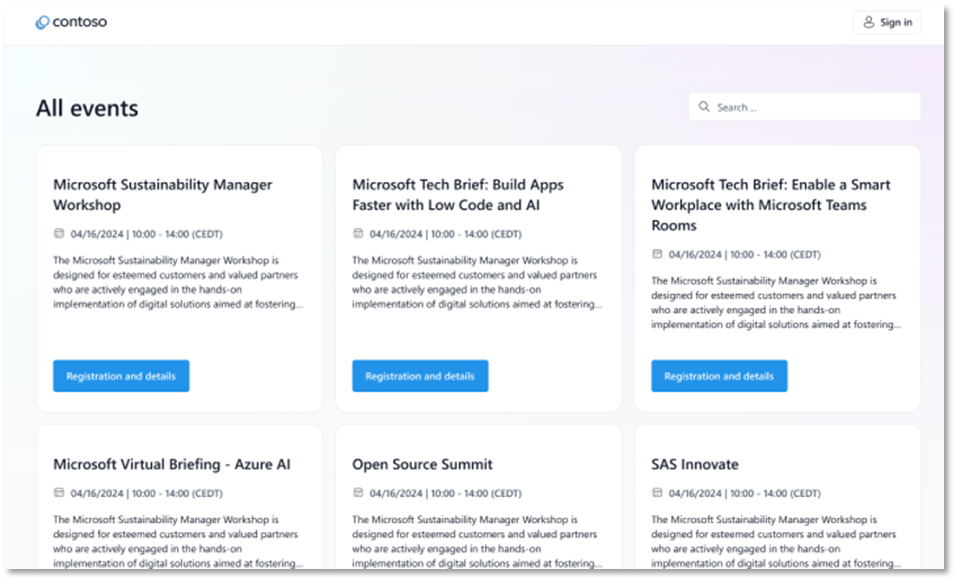Image resolution: width=957 pixels, height=582 pixels.
Task: Open the Microsoft Virtual Briefing - Azure AI event
Action: (172, 464)
